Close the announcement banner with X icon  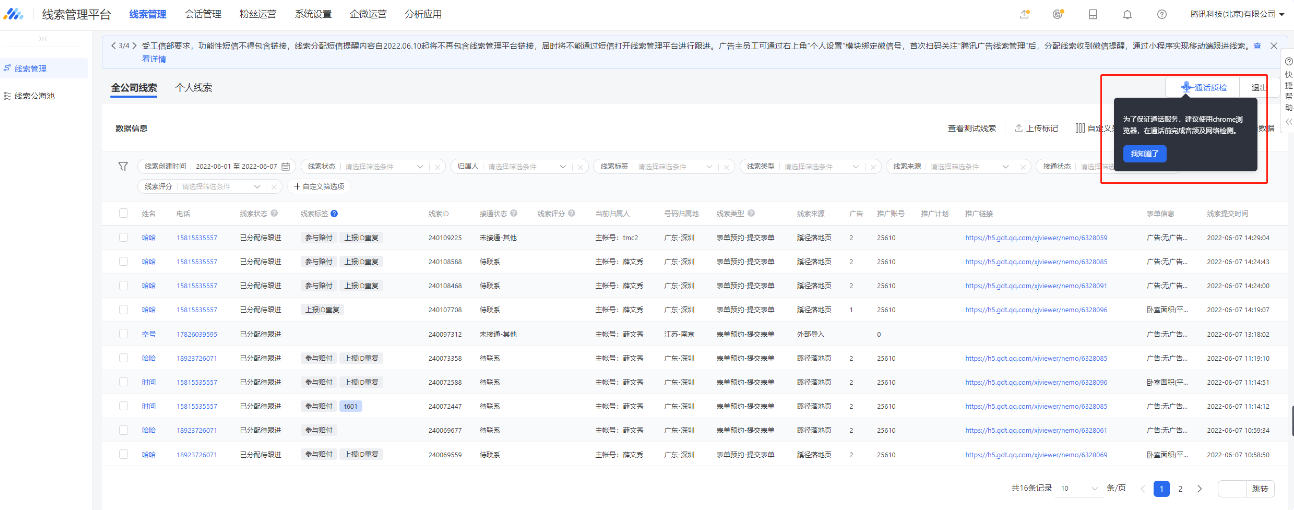(1272, 46)
